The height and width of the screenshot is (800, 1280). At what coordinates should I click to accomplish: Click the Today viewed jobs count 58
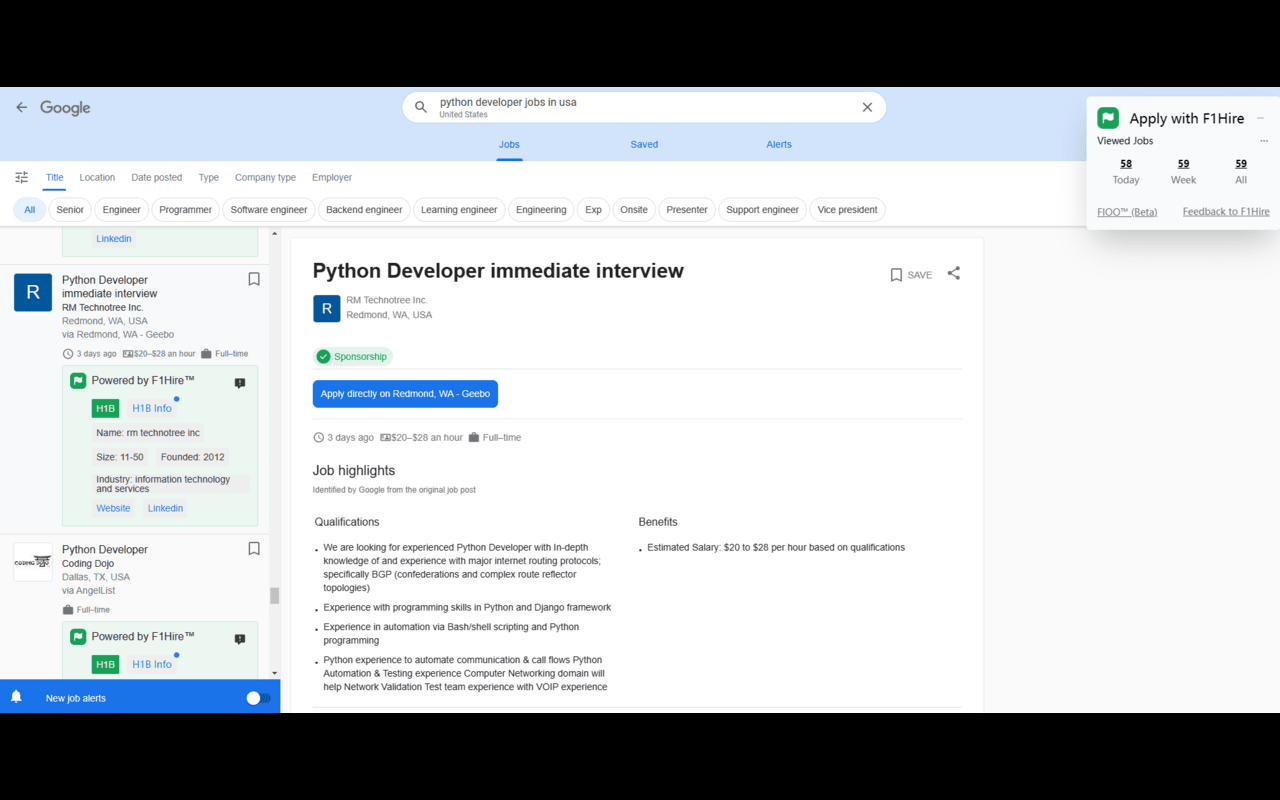click(1126, 164)
